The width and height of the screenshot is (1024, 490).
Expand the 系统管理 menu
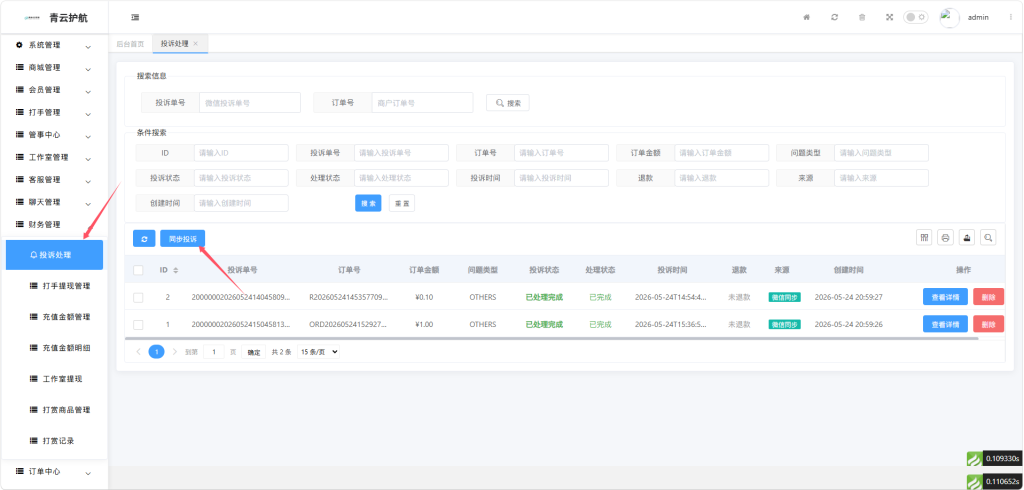coord(54,46)
